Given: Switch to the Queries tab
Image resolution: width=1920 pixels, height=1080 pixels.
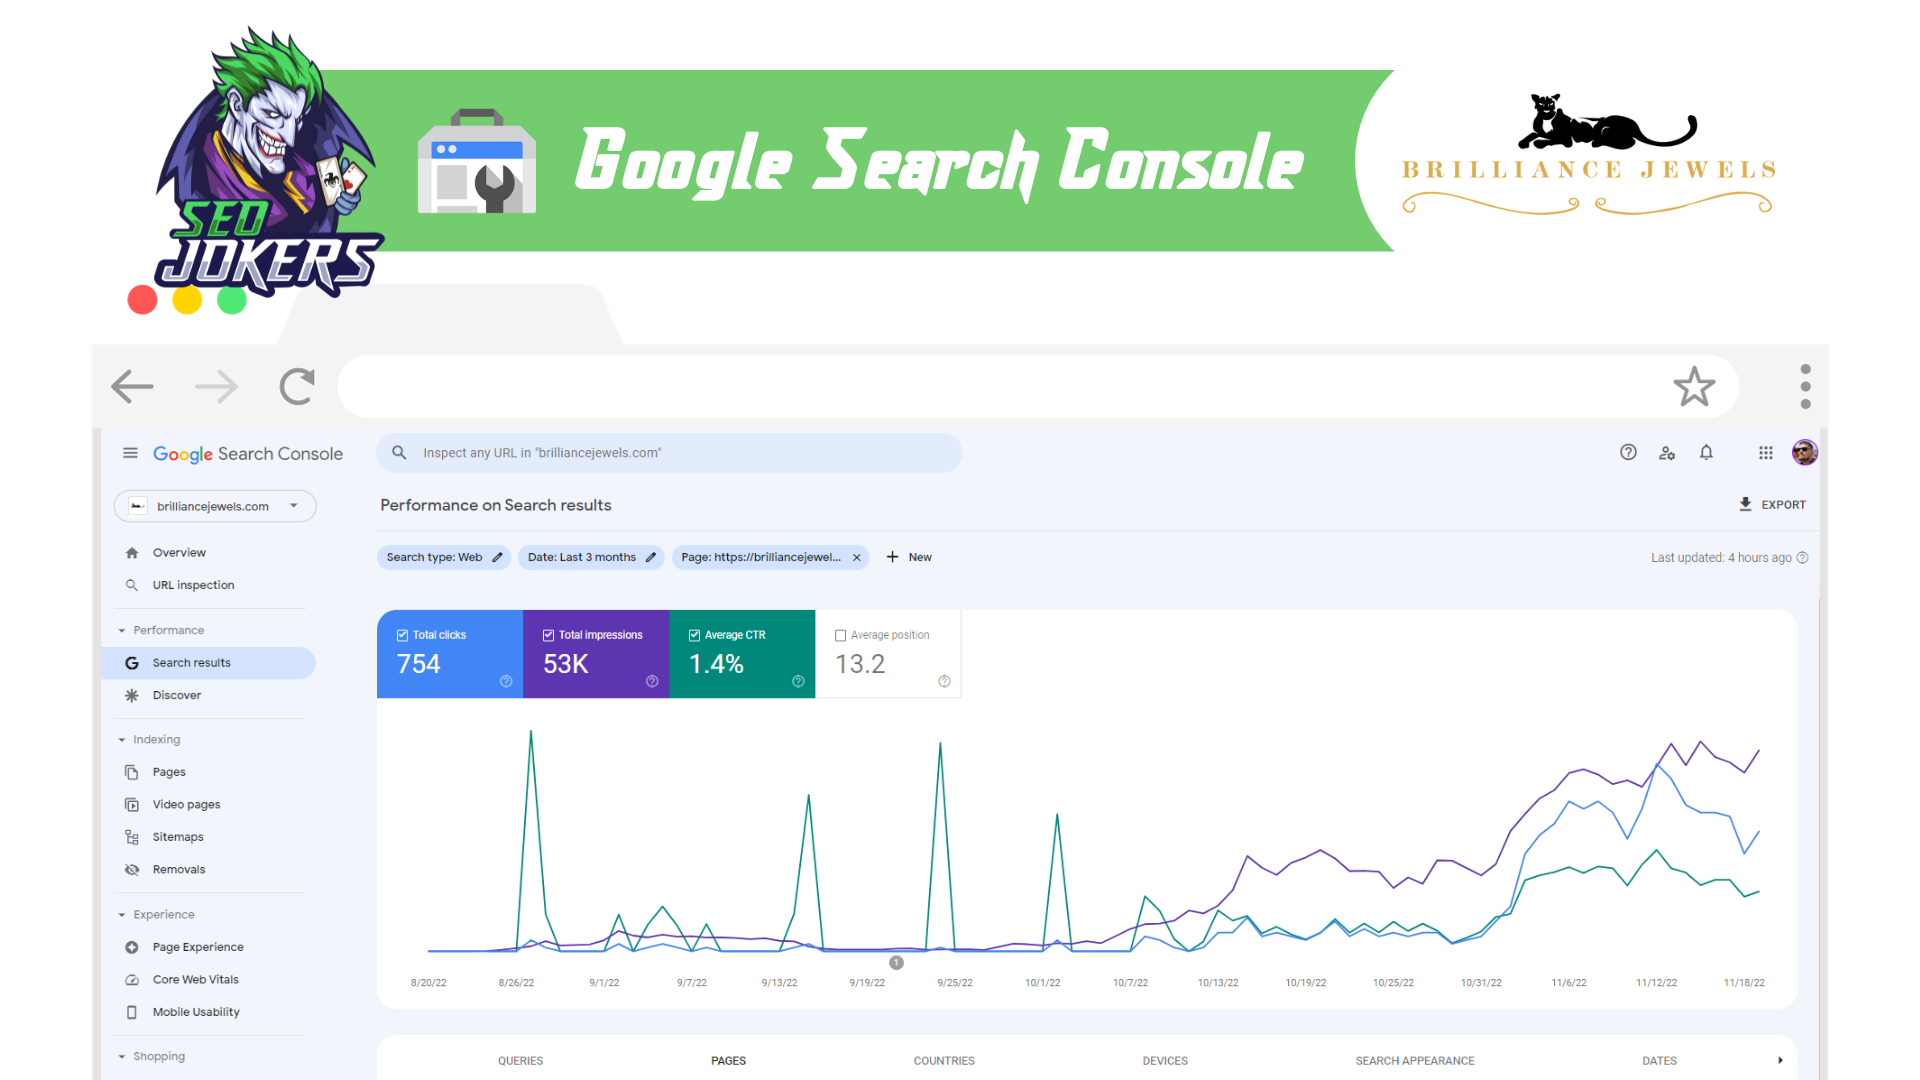Looking at the screenshot, I should point(520,1060).
